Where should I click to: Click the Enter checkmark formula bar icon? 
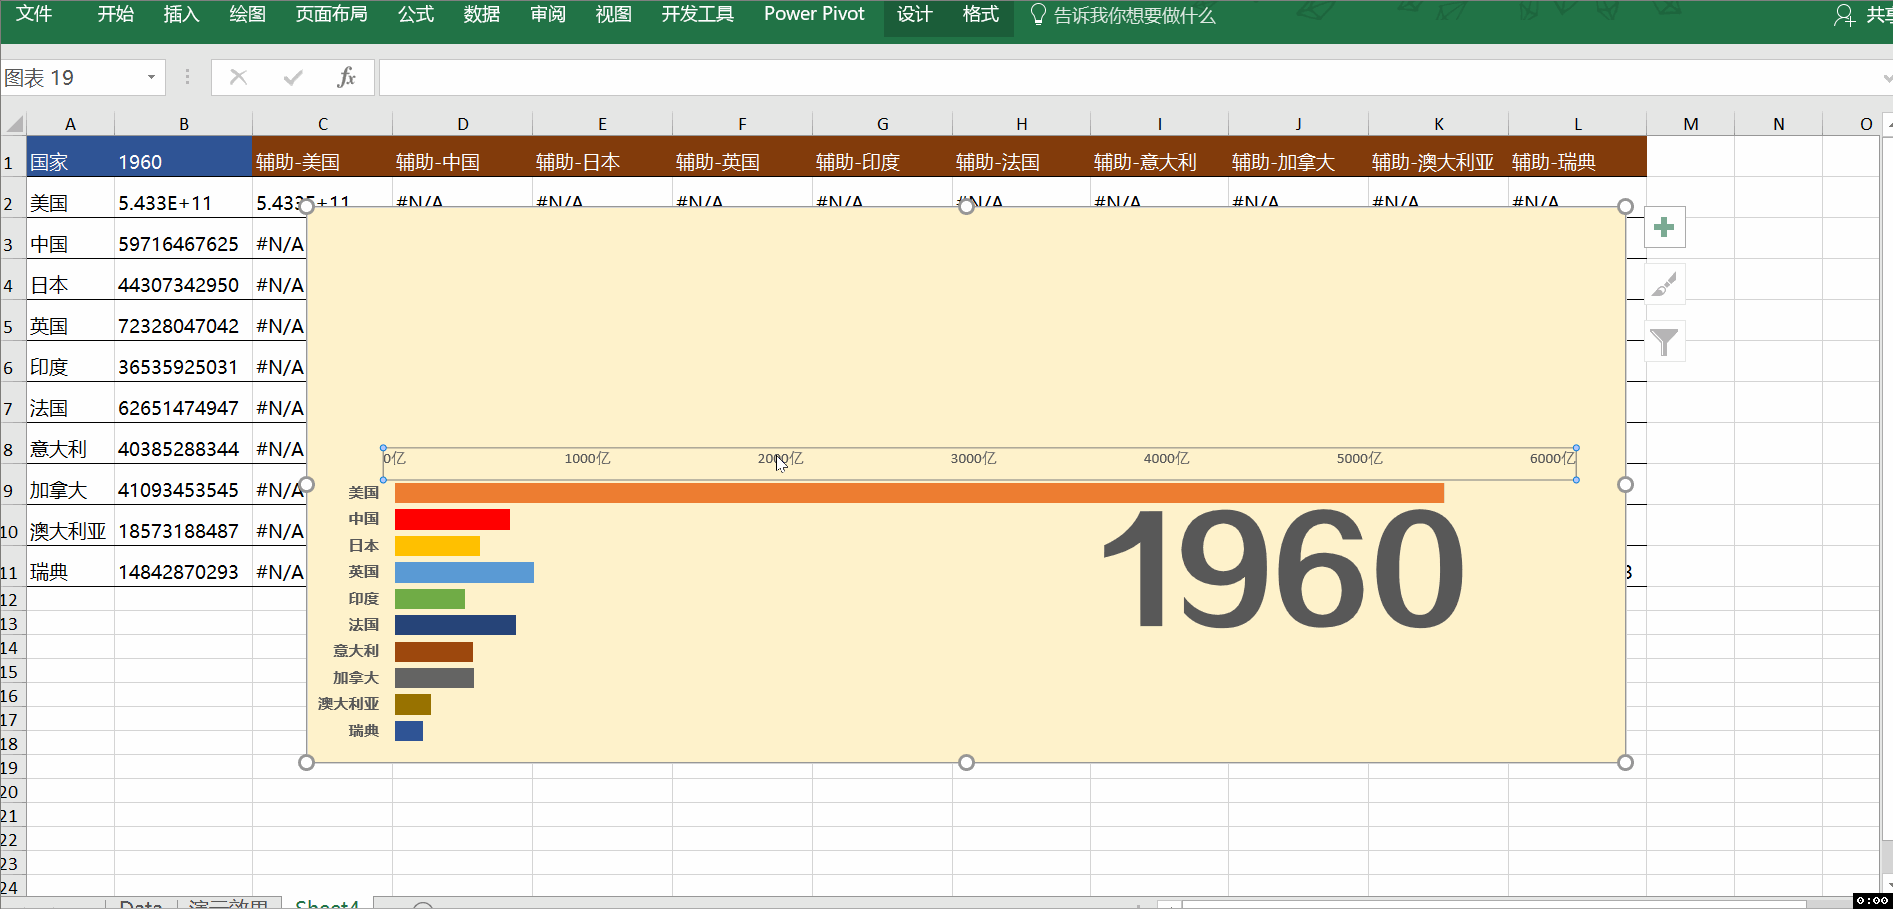point(293,77)
